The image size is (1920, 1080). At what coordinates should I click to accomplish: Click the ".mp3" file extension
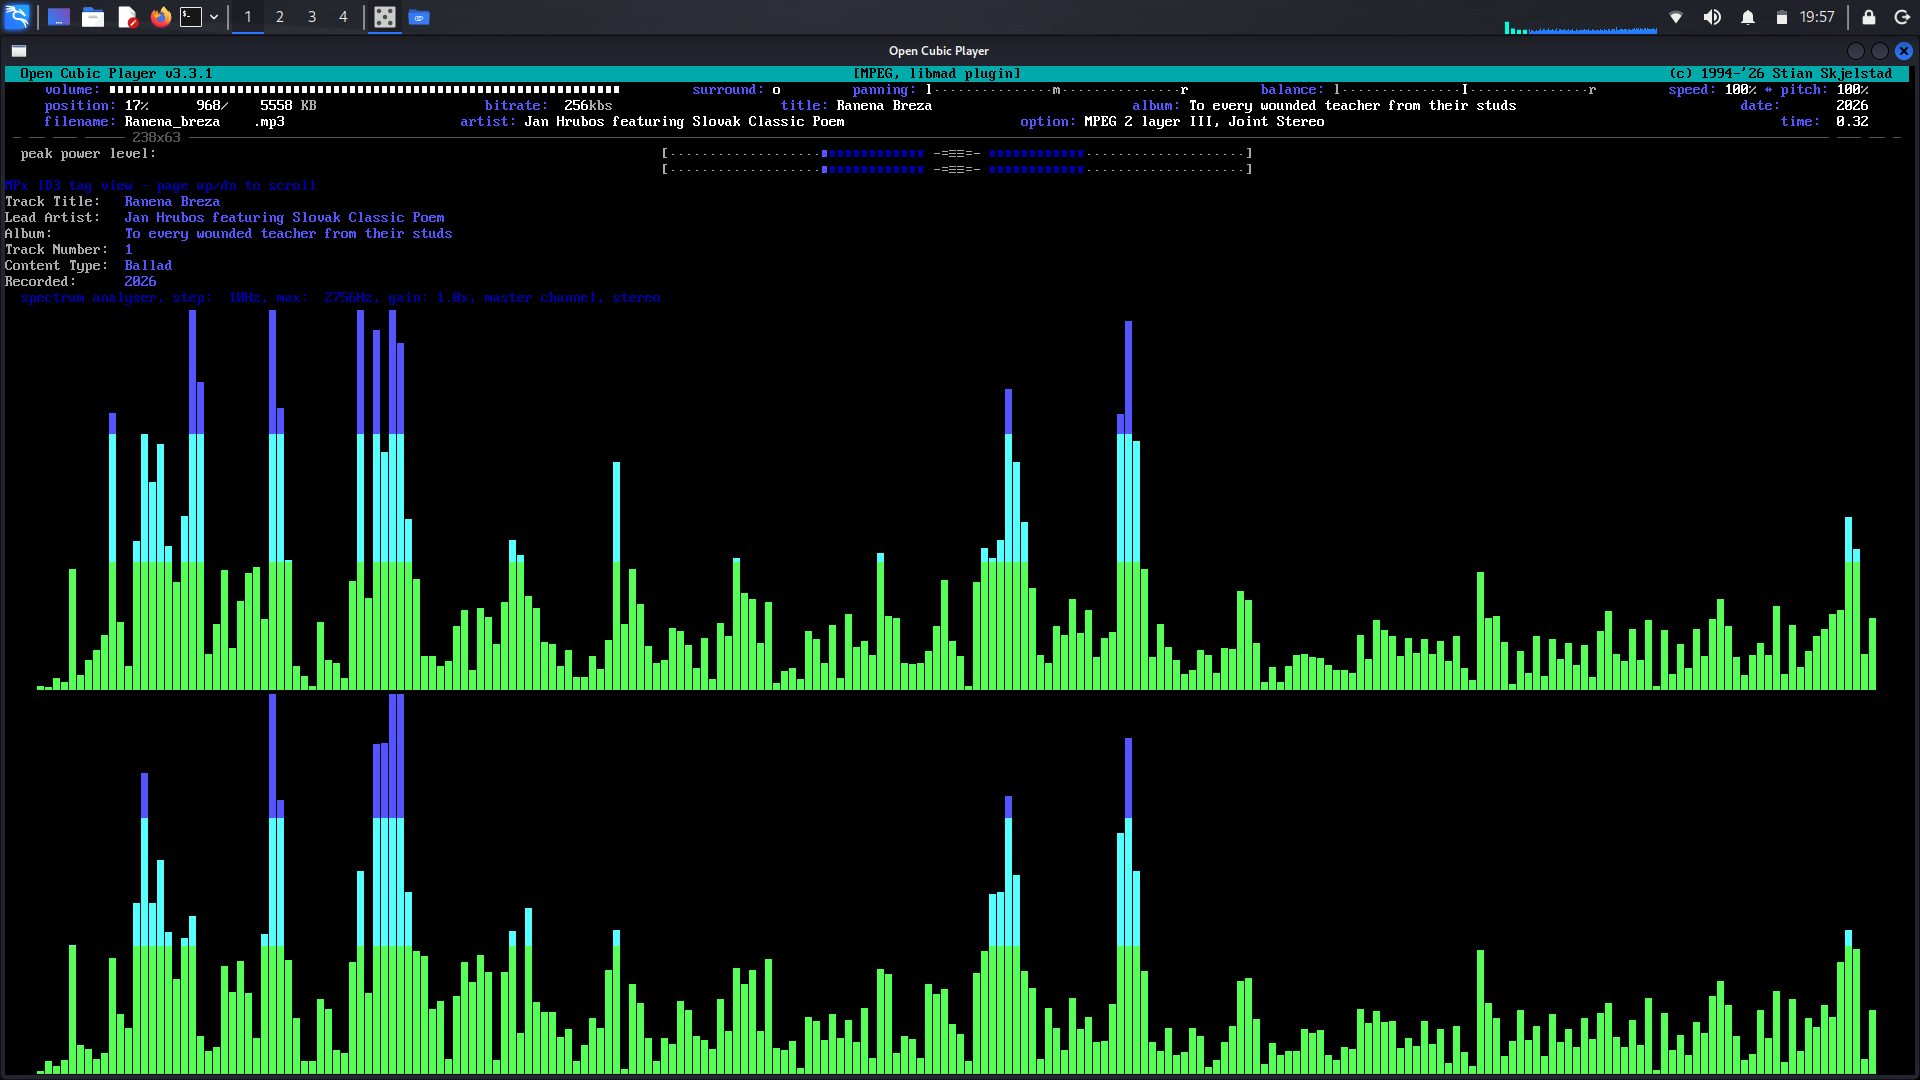click(x=268, y=122)
